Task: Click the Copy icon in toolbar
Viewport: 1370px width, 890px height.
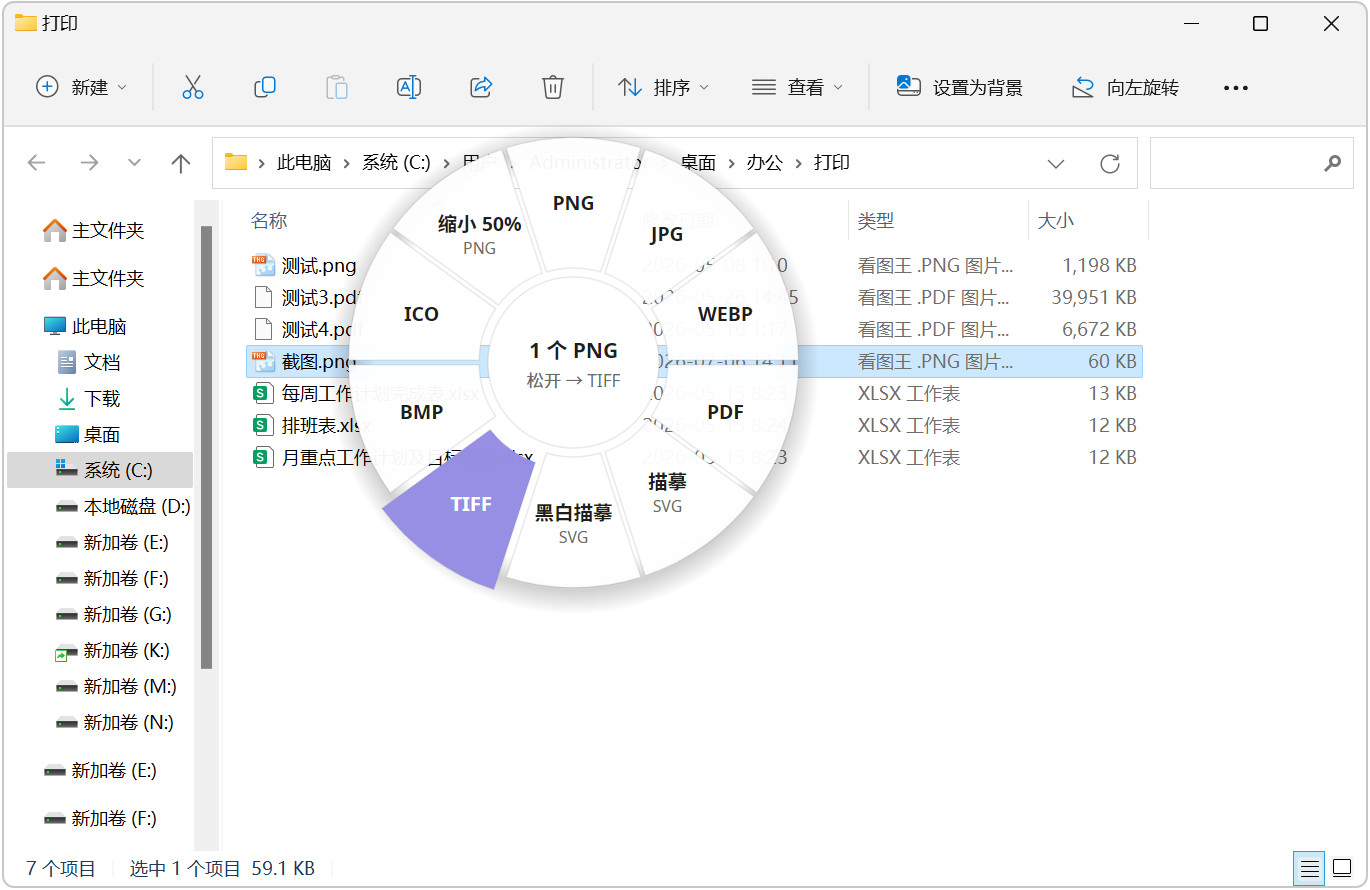Action: click(x=265, y=87)
